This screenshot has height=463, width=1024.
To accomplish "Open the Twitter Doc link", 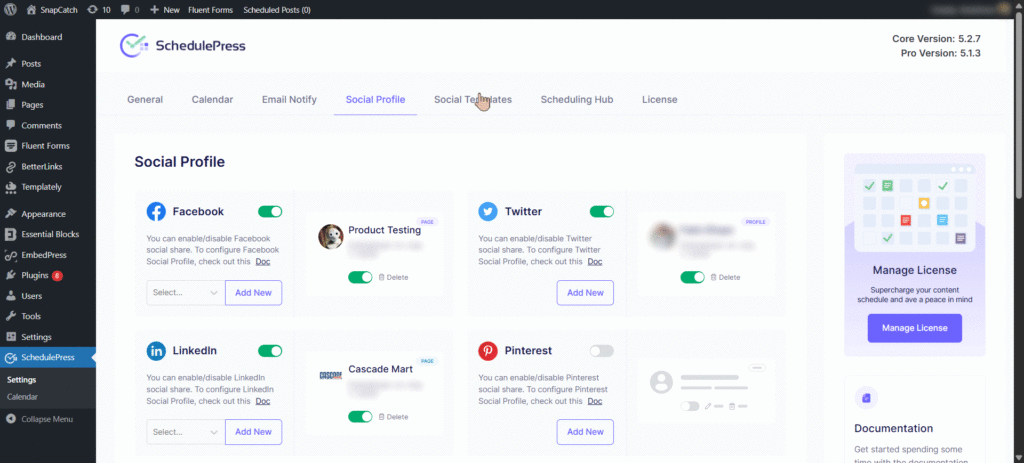I will 595,262.
